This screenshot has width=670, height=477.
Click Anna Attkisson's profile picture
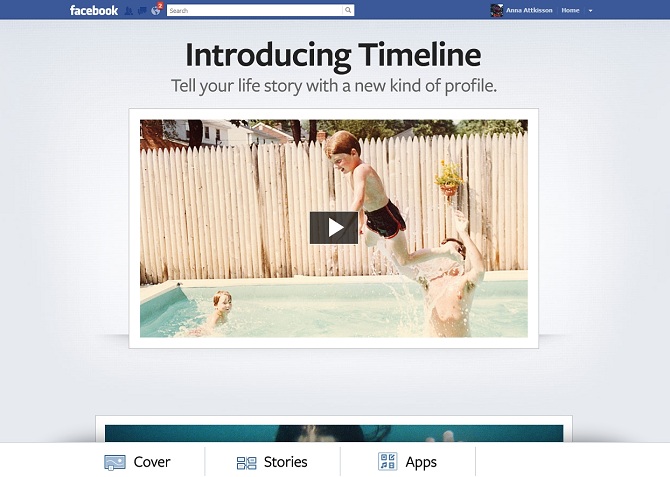[x=497, y=10]
